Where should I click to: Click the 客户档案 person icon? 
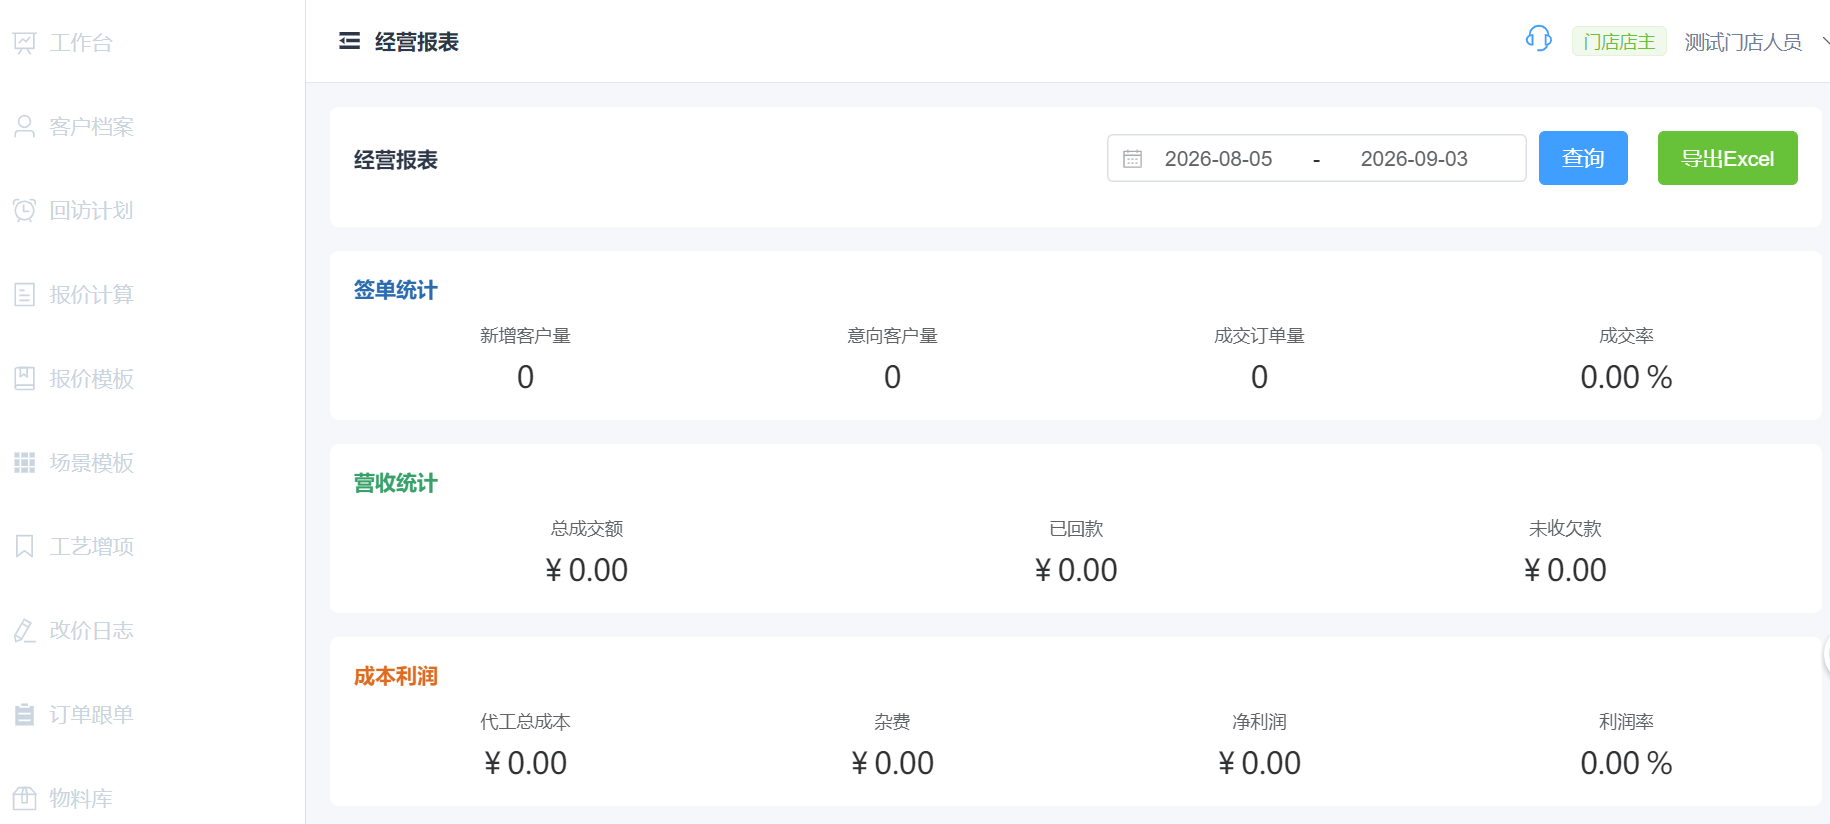[24, 127]
